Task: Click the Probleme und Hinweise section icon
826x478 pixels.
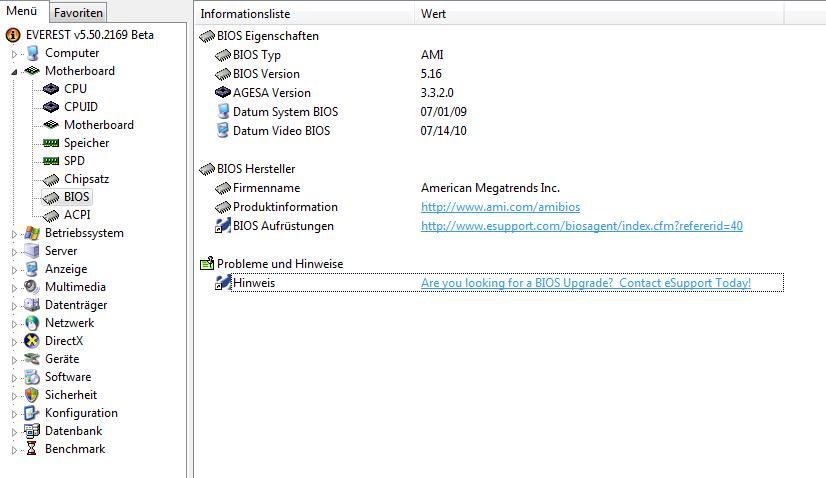Action: click(207, 264)
